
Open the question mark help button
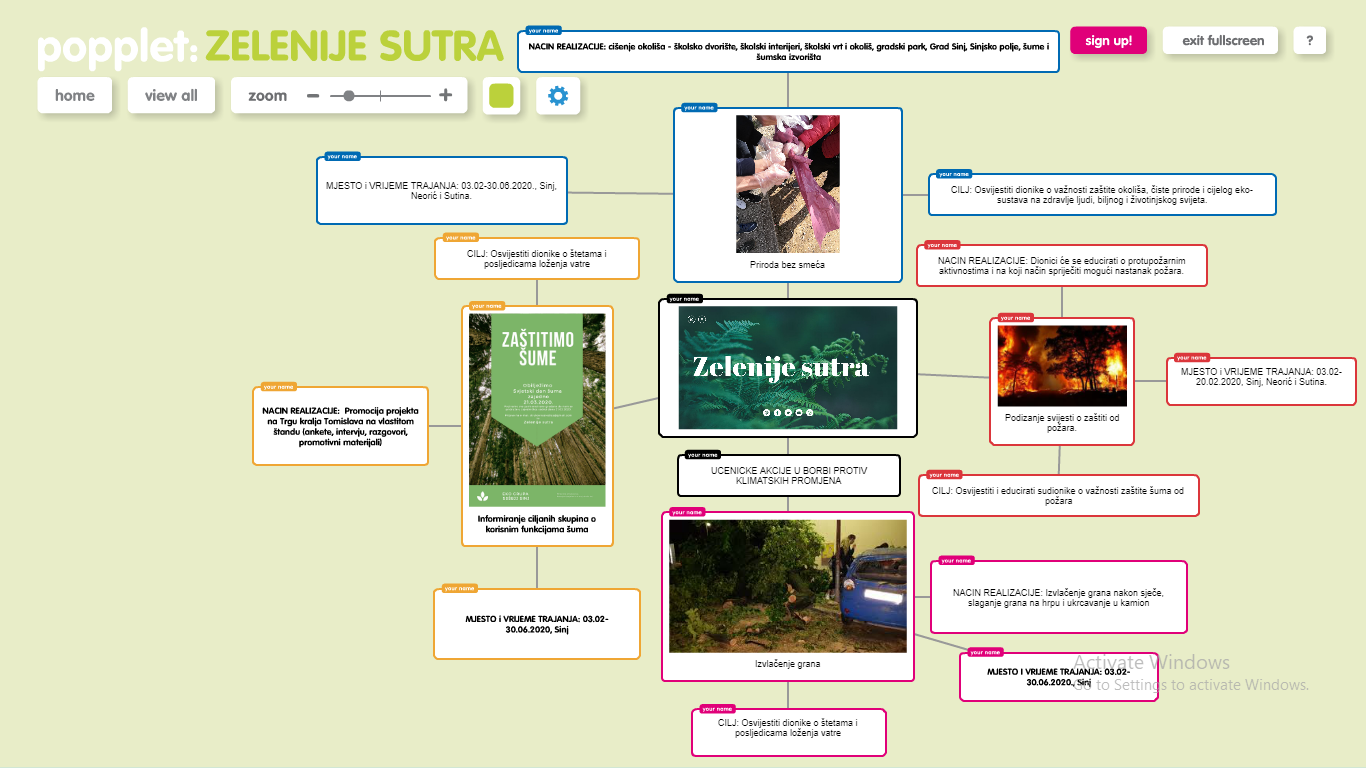(x=1309, y=41)
